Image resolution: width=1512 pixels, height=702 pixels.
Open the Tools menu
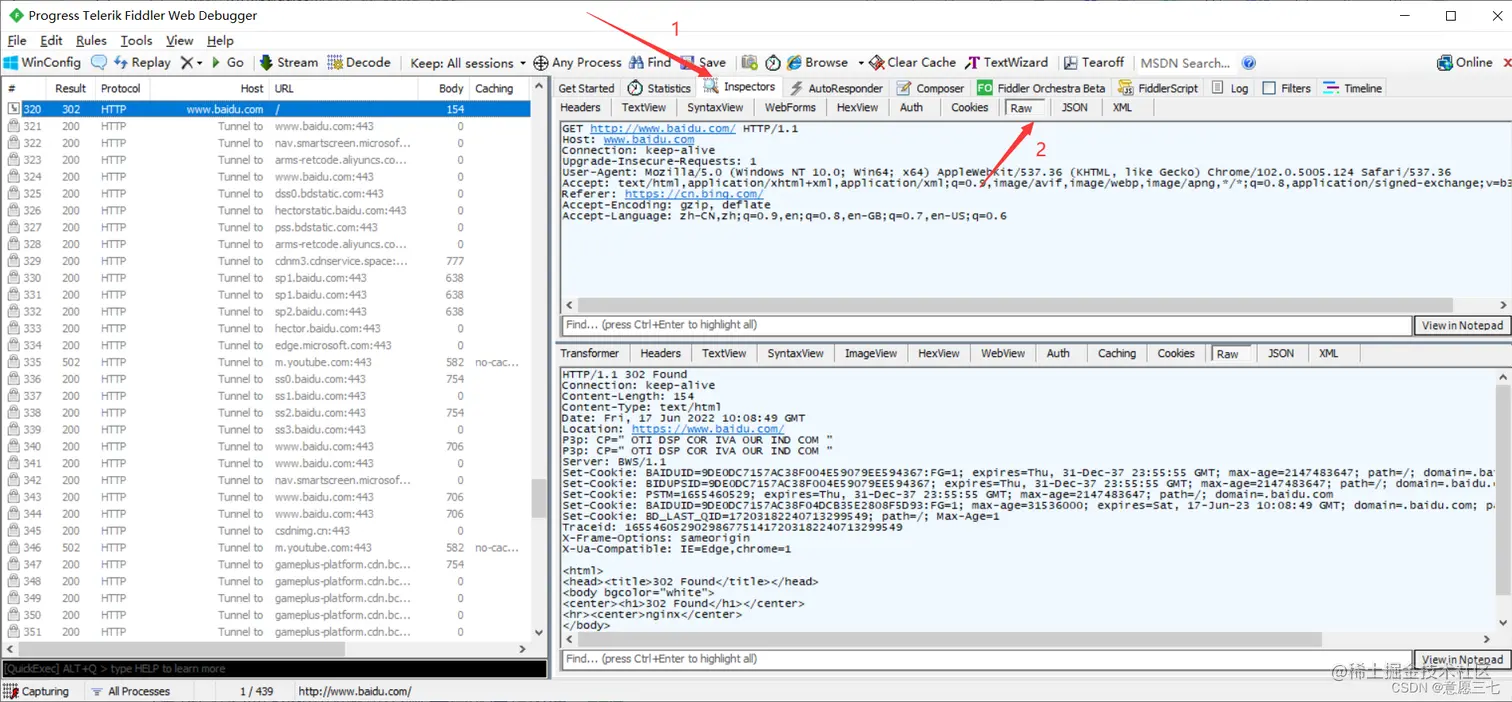tap(136, 41)
